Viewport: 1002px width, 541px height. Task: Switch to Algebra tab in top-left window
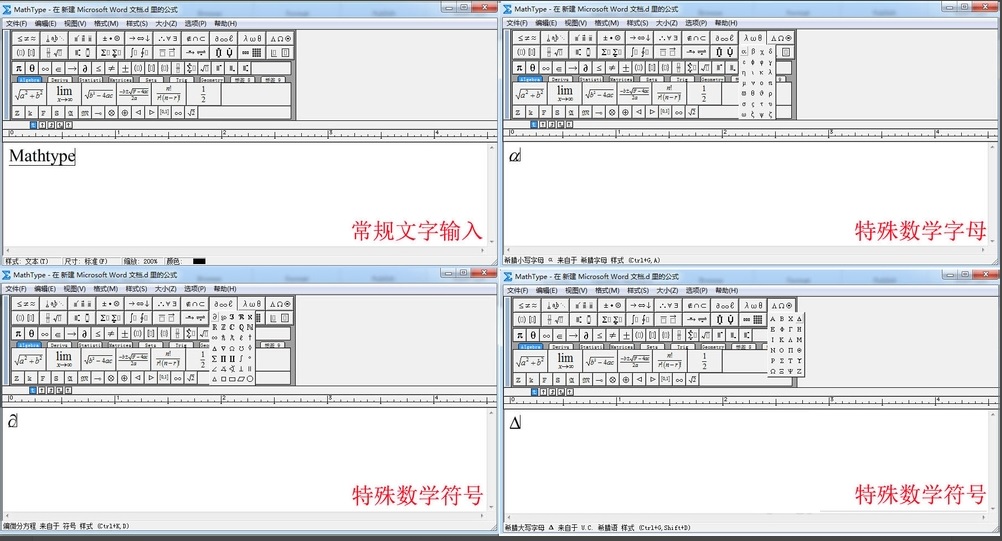[x=29, y=80]
